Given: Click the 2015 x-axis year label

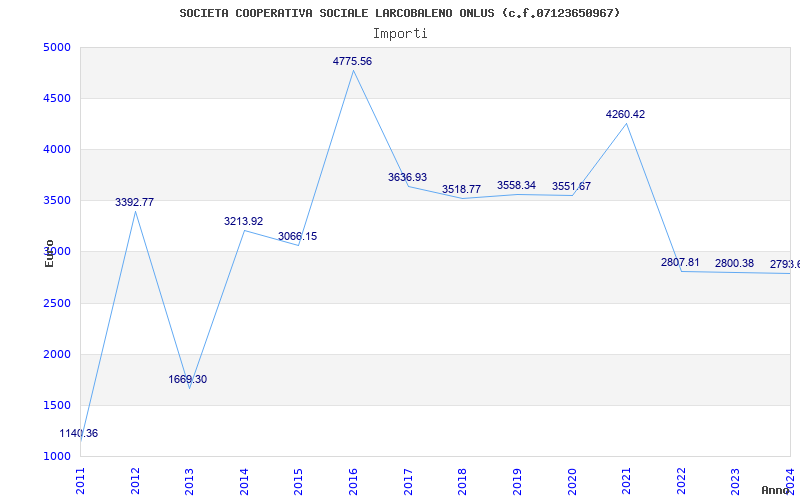Looking at the screenshot, I should (298, 481).
